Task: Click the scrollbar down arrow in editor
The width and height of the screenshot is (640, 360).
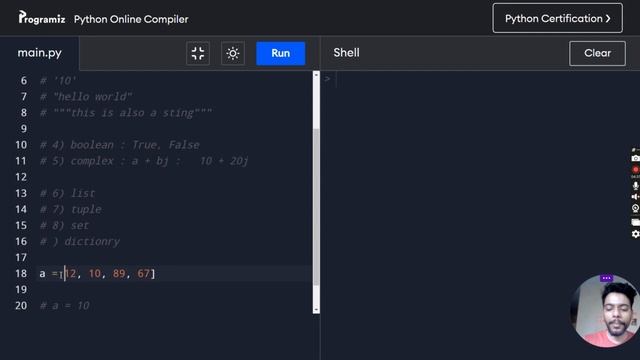Action: pyautogui.click(x=316, y=310)
